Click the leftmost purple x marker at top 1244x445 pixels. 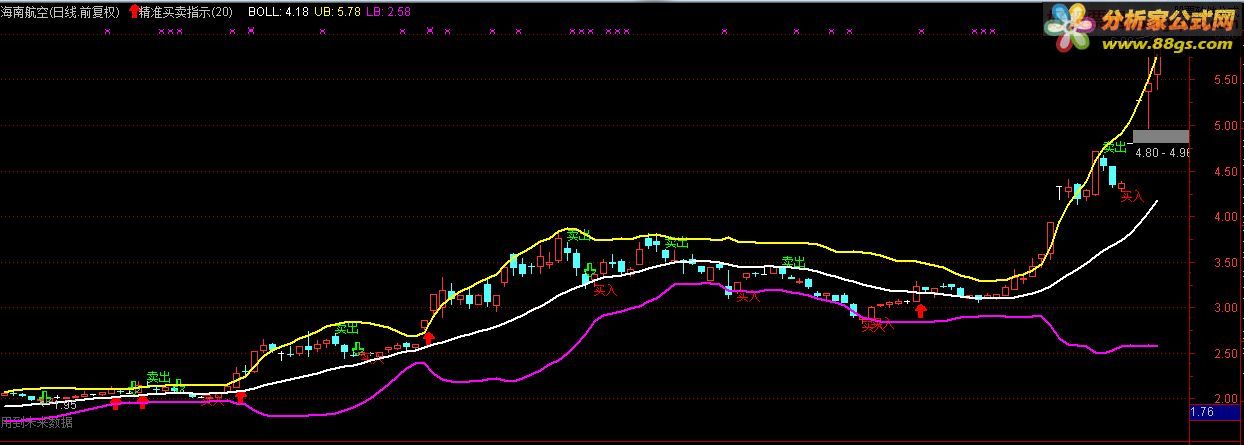click(x=108, y=31)
